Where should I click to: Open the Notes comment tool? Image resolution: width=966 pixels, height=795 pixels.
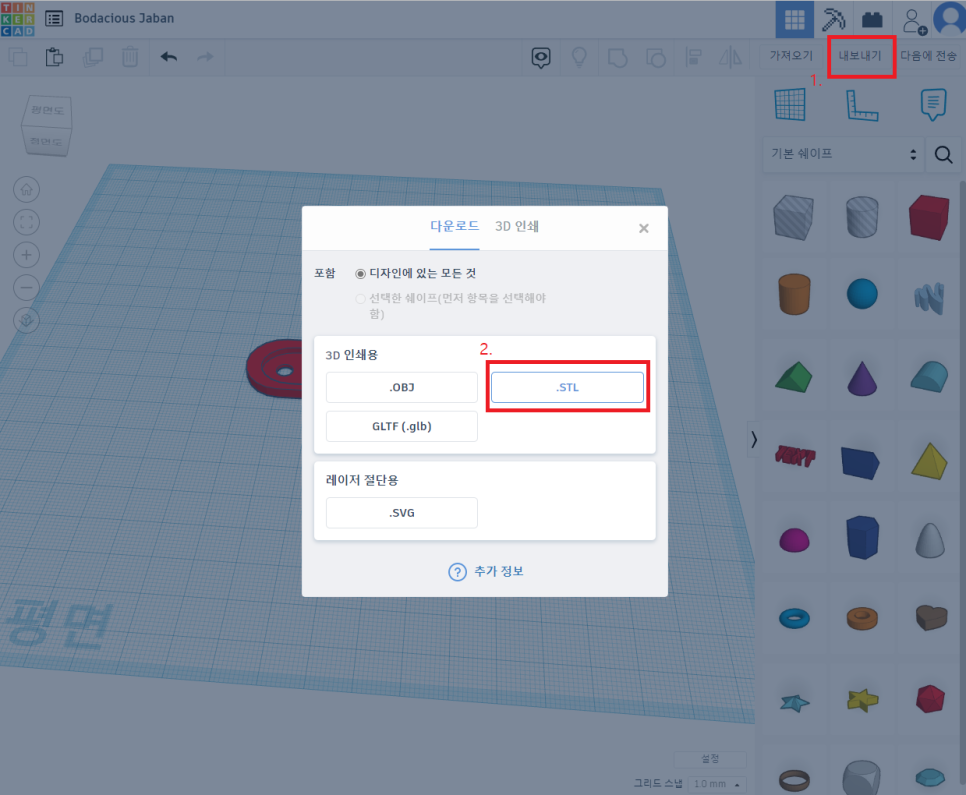(932, 104)
